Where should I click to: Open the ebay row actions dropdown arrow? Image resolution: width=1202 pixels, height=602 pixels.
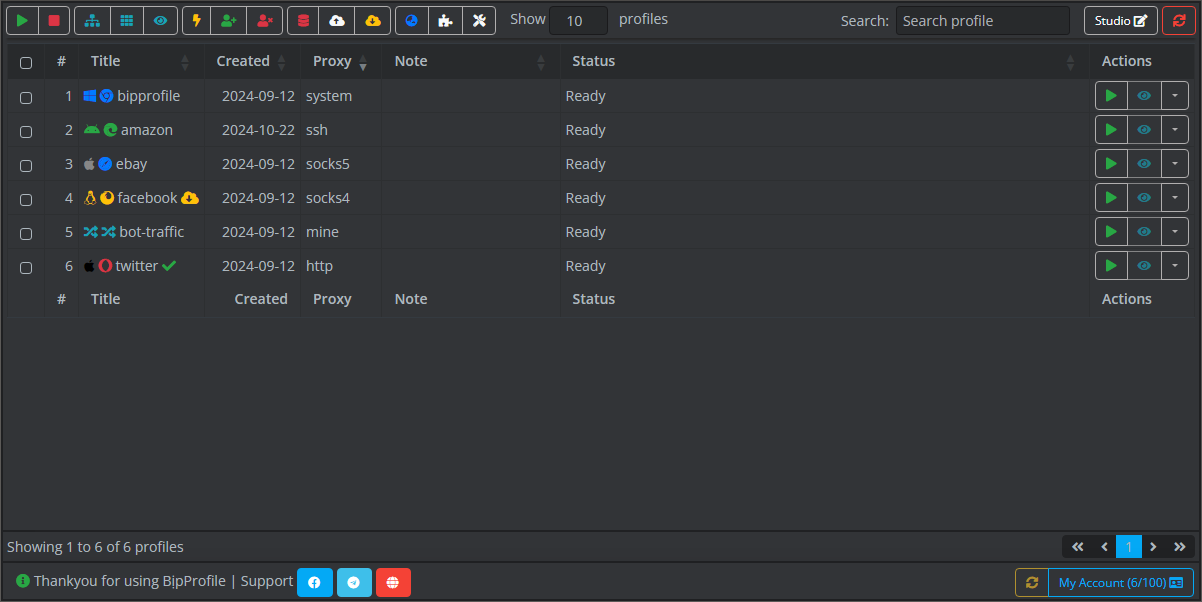point(1175,164)
